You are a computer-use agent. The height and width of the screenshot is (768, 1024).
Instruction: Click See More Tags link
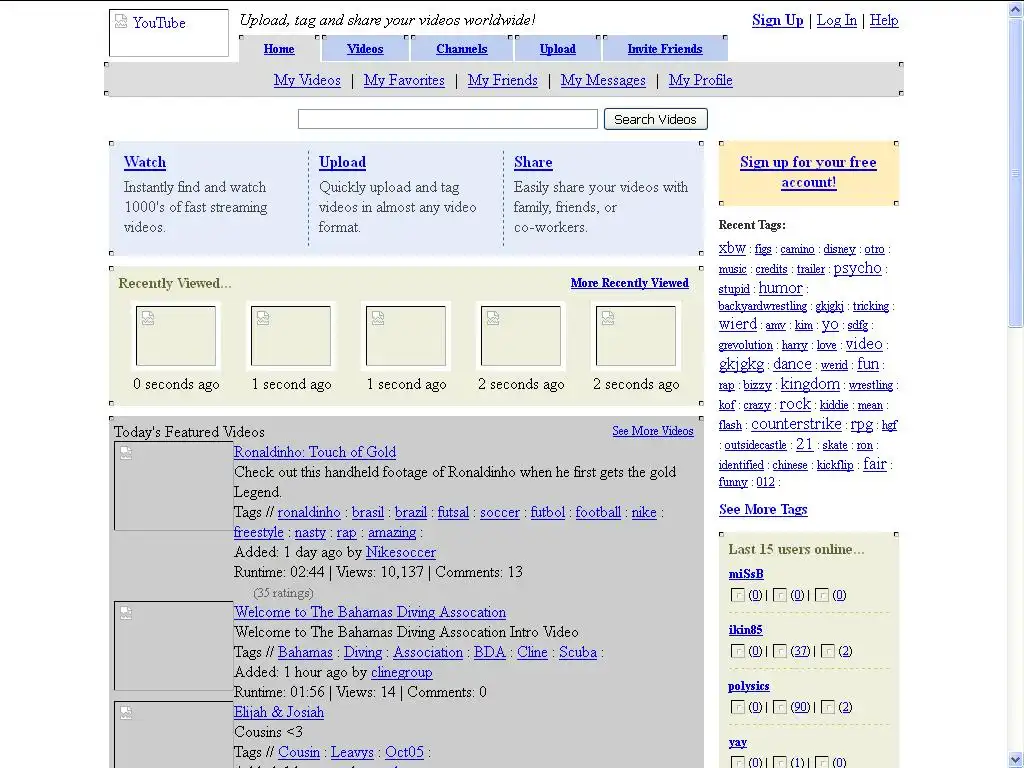(763, 509)
